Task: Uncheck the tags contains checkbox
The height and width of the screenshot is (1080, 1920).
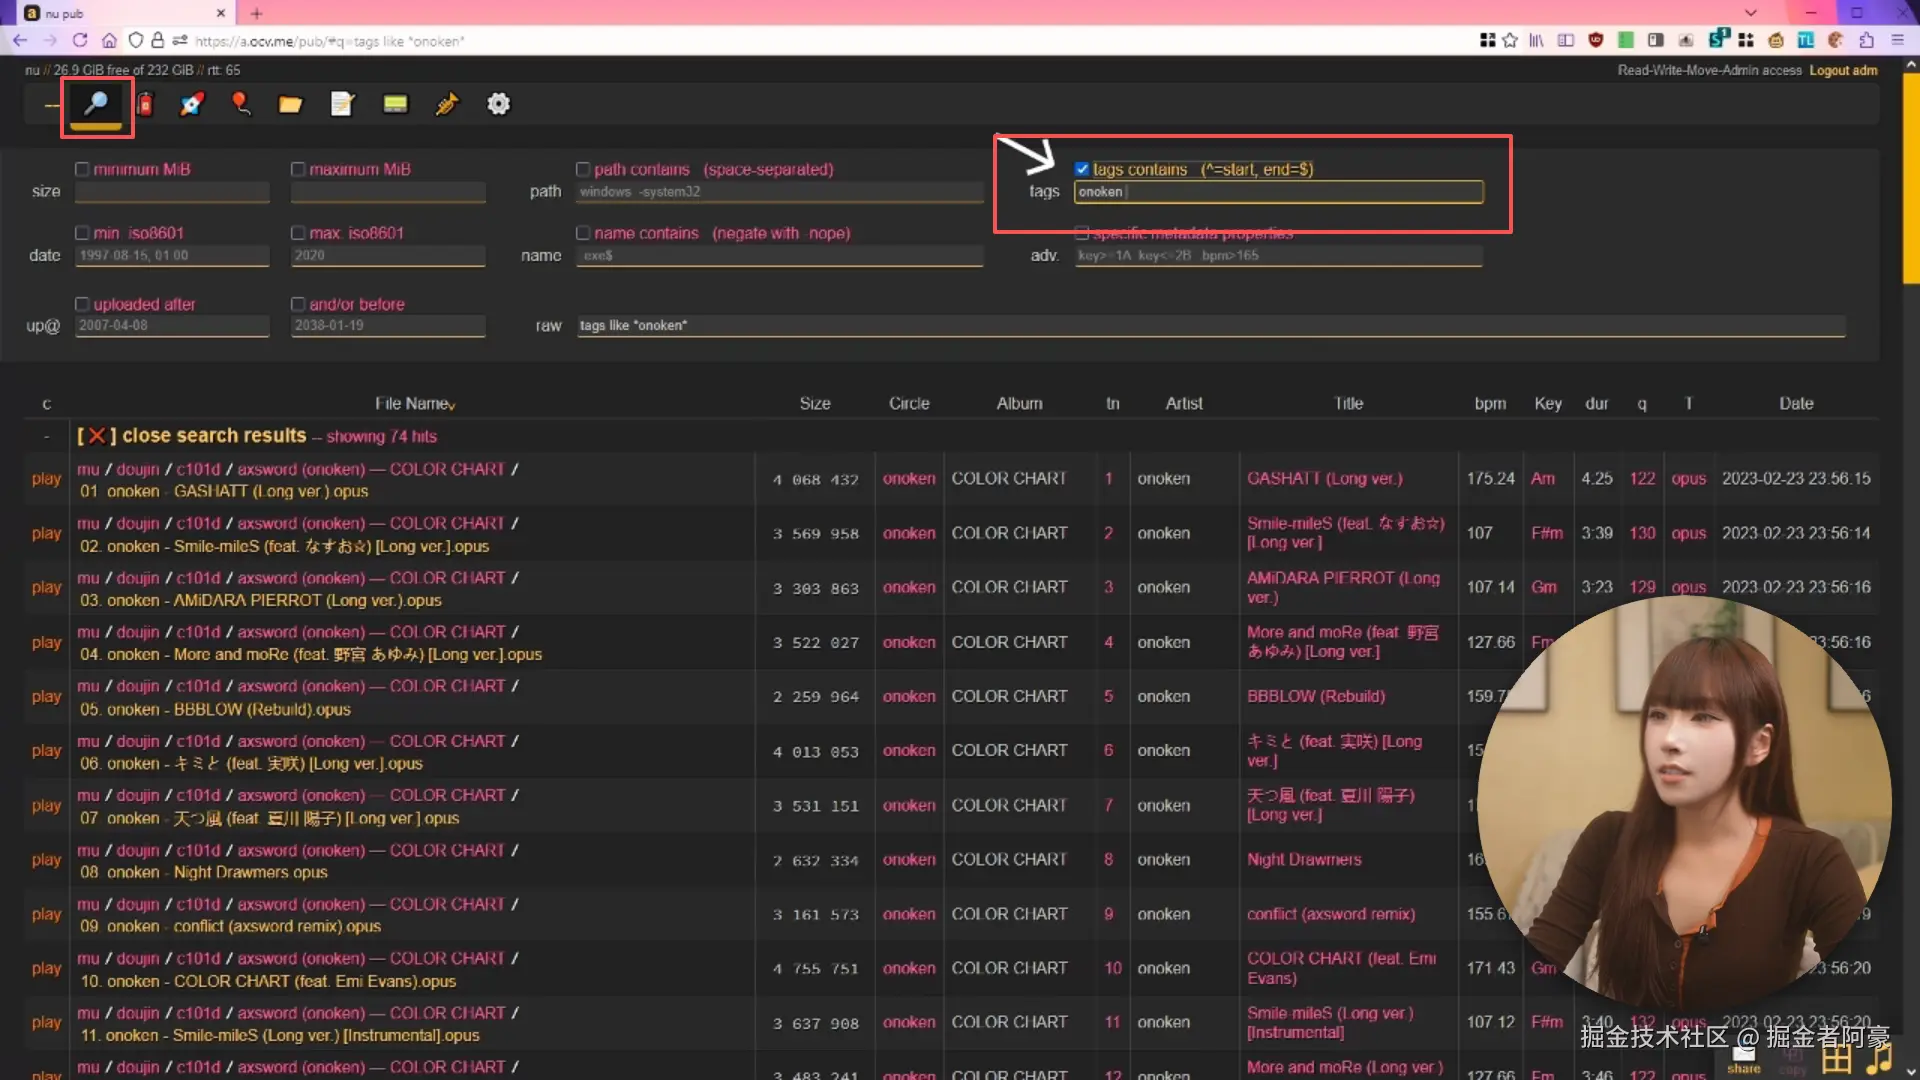Action: click(x=1081, y=169)
